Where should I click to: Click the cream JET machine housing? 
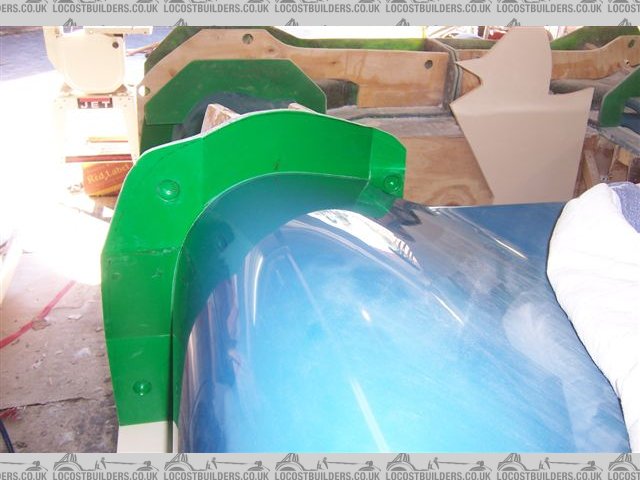(x=85, y=60)
